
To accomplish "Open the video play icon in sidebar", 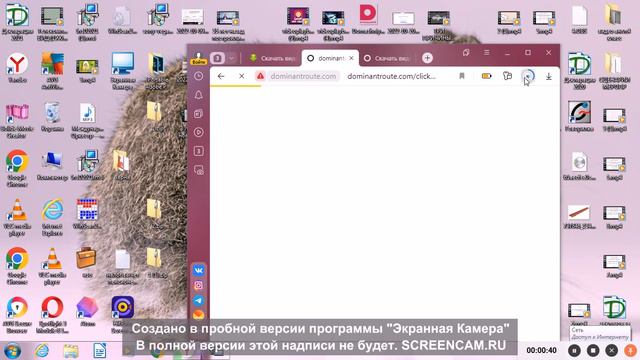I will 198,132.
